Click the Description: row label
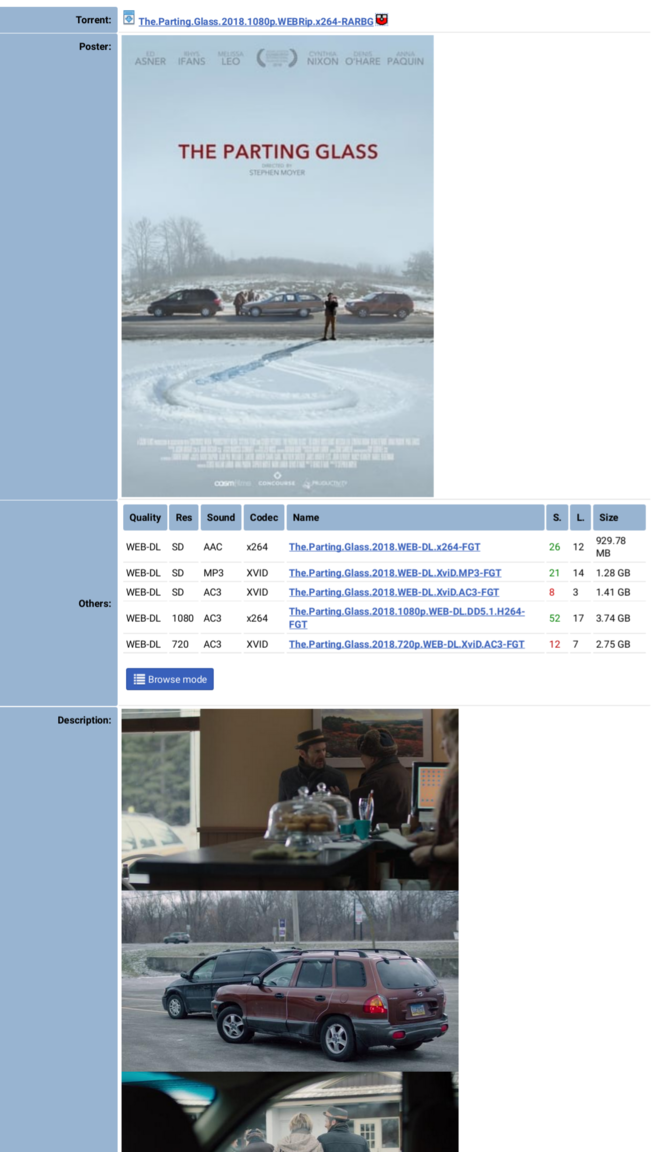 pos(84,720)
